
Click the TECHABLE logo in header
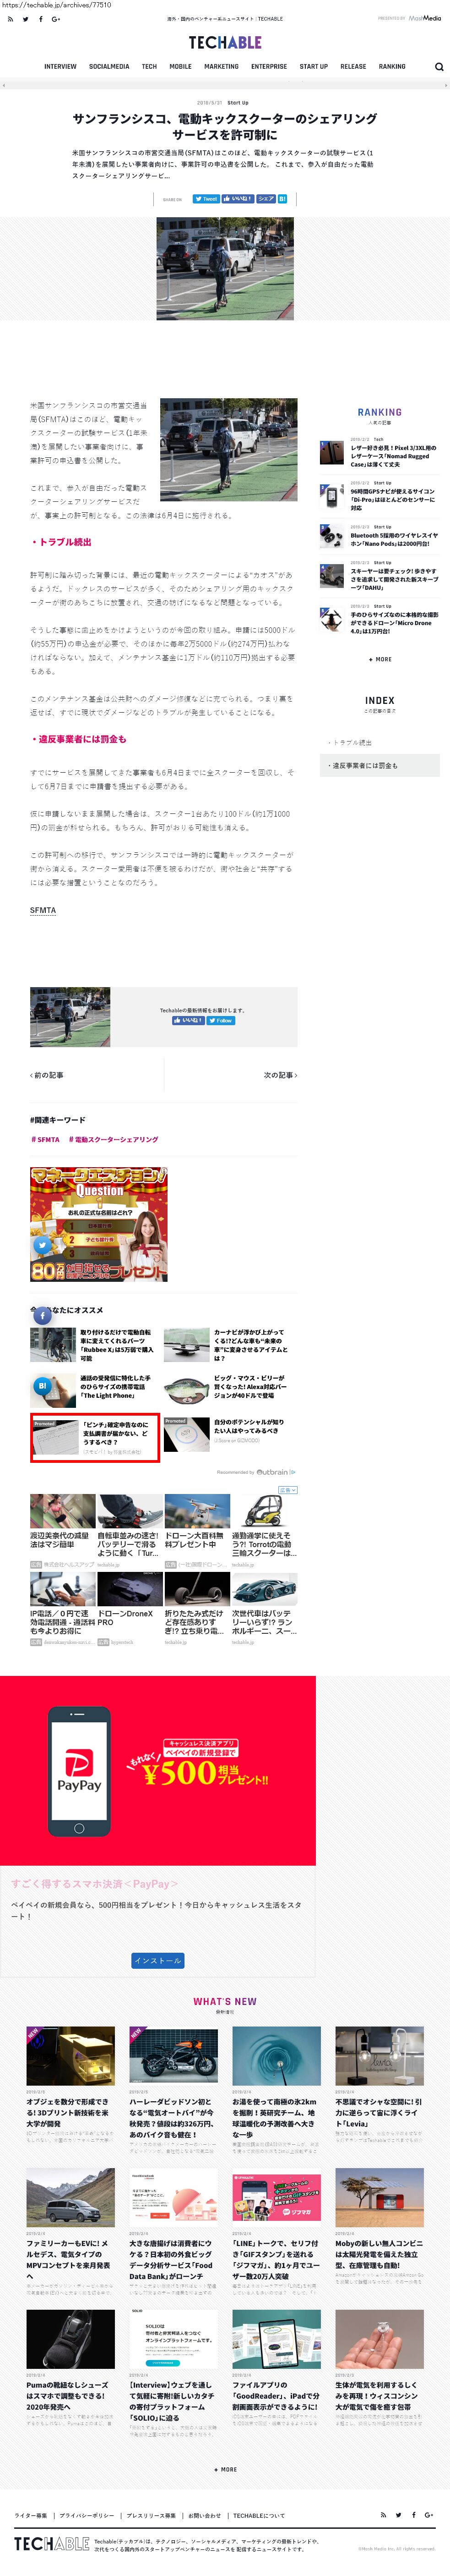[x=225, y=43]
